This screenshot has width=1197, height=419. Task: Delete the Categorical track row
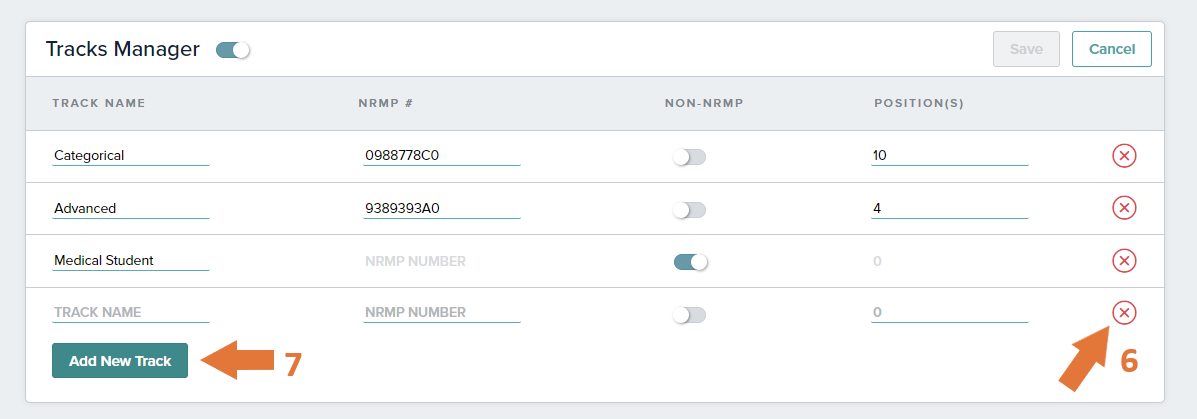[1124, 156]
